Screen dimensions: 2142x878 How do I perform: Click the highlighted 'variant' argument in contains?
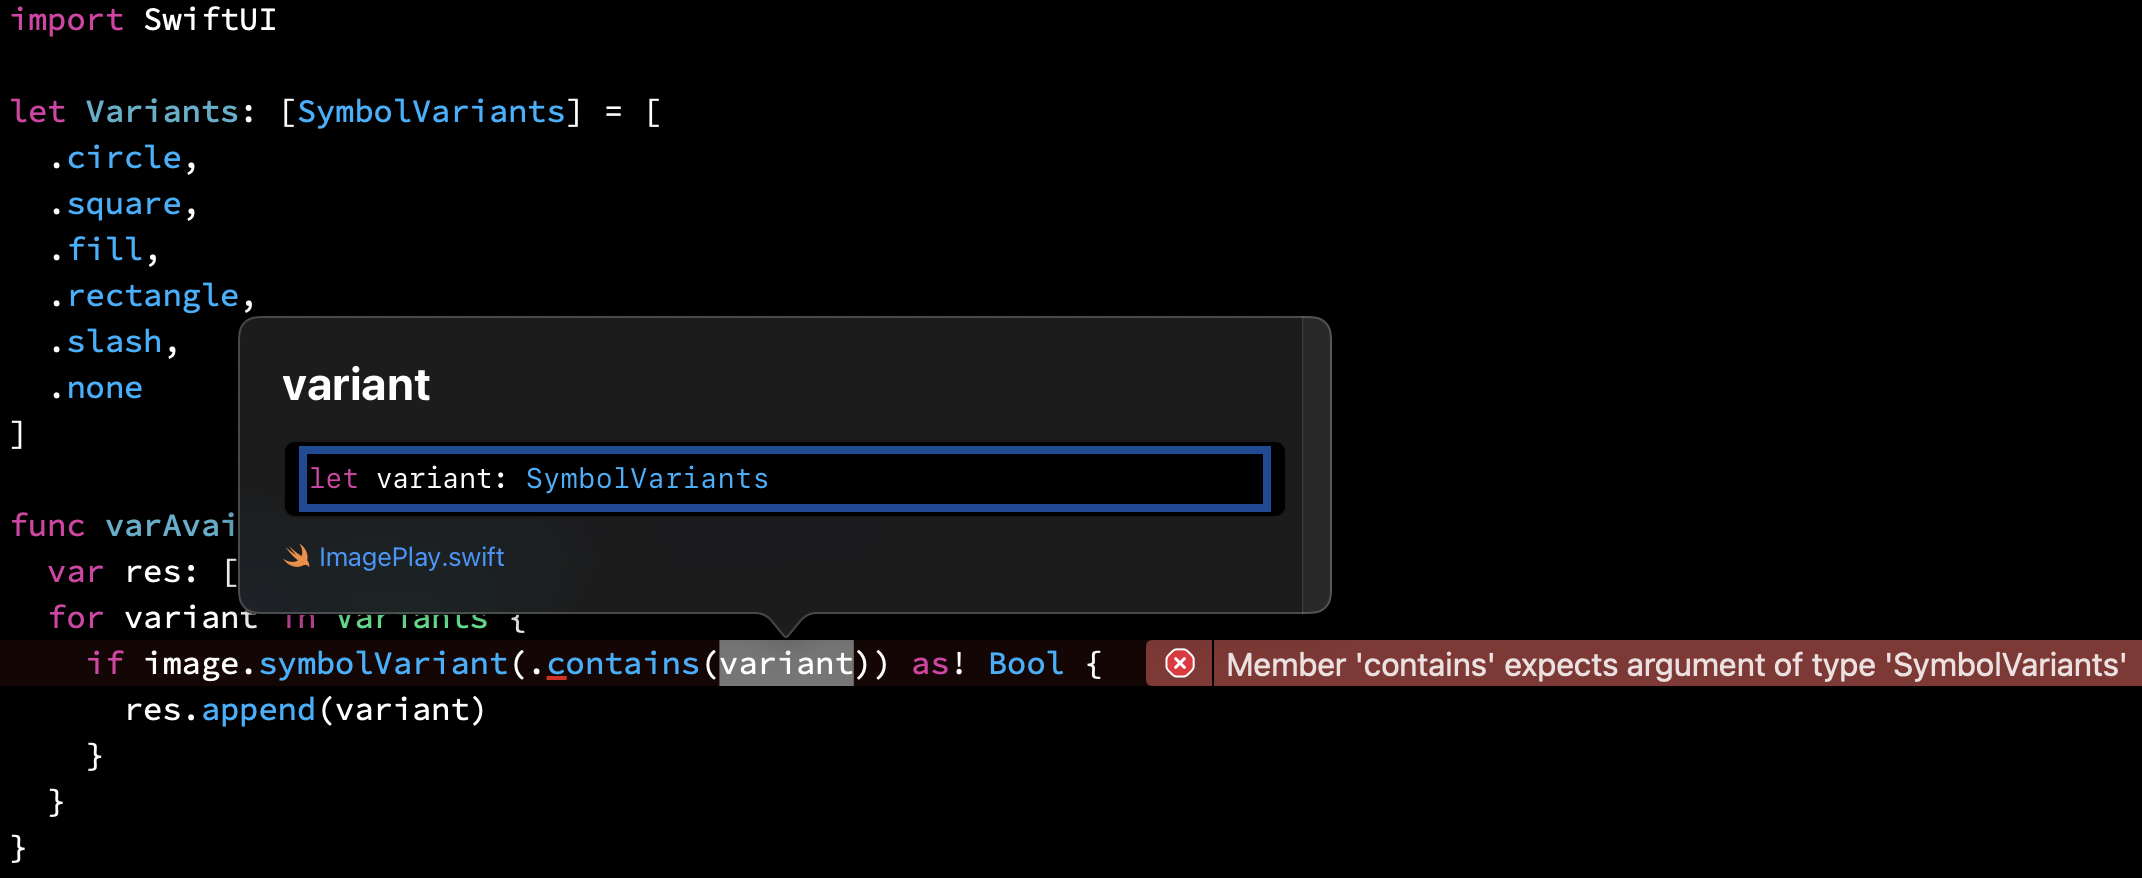tap(787, 663)
